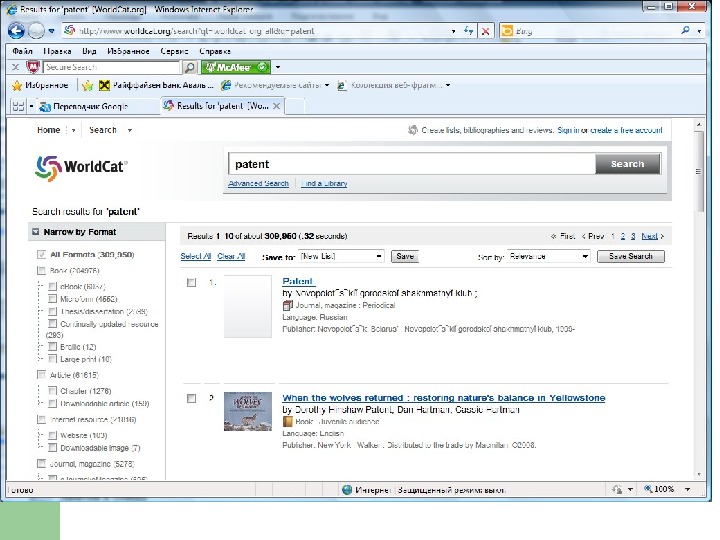Click the Next results page link
The image size is (720, 540).
(x=649, y=236)
